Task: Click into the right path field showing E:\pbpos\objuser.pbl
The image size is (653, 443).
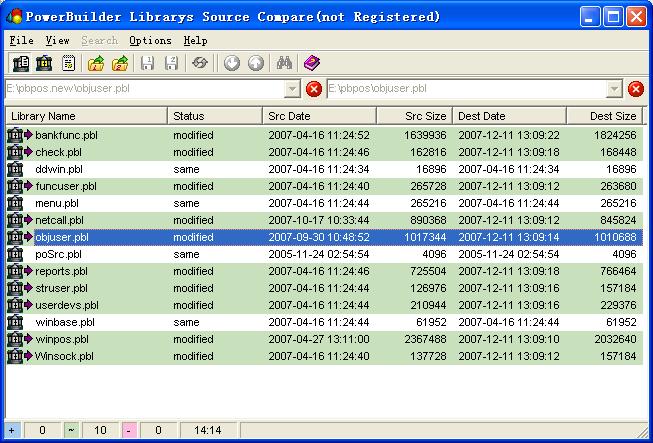Action: pos(464,89)
